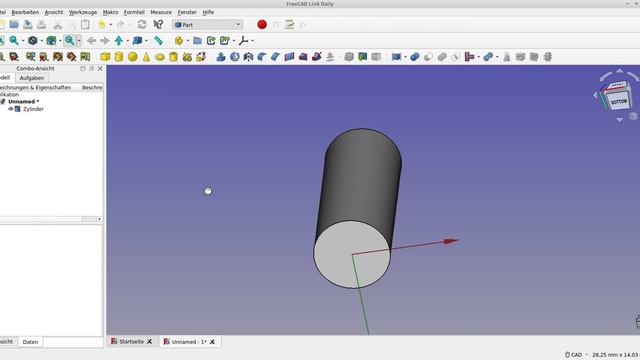Select the Zylinder tree item

pyautogui.click(x=33, y=109)
